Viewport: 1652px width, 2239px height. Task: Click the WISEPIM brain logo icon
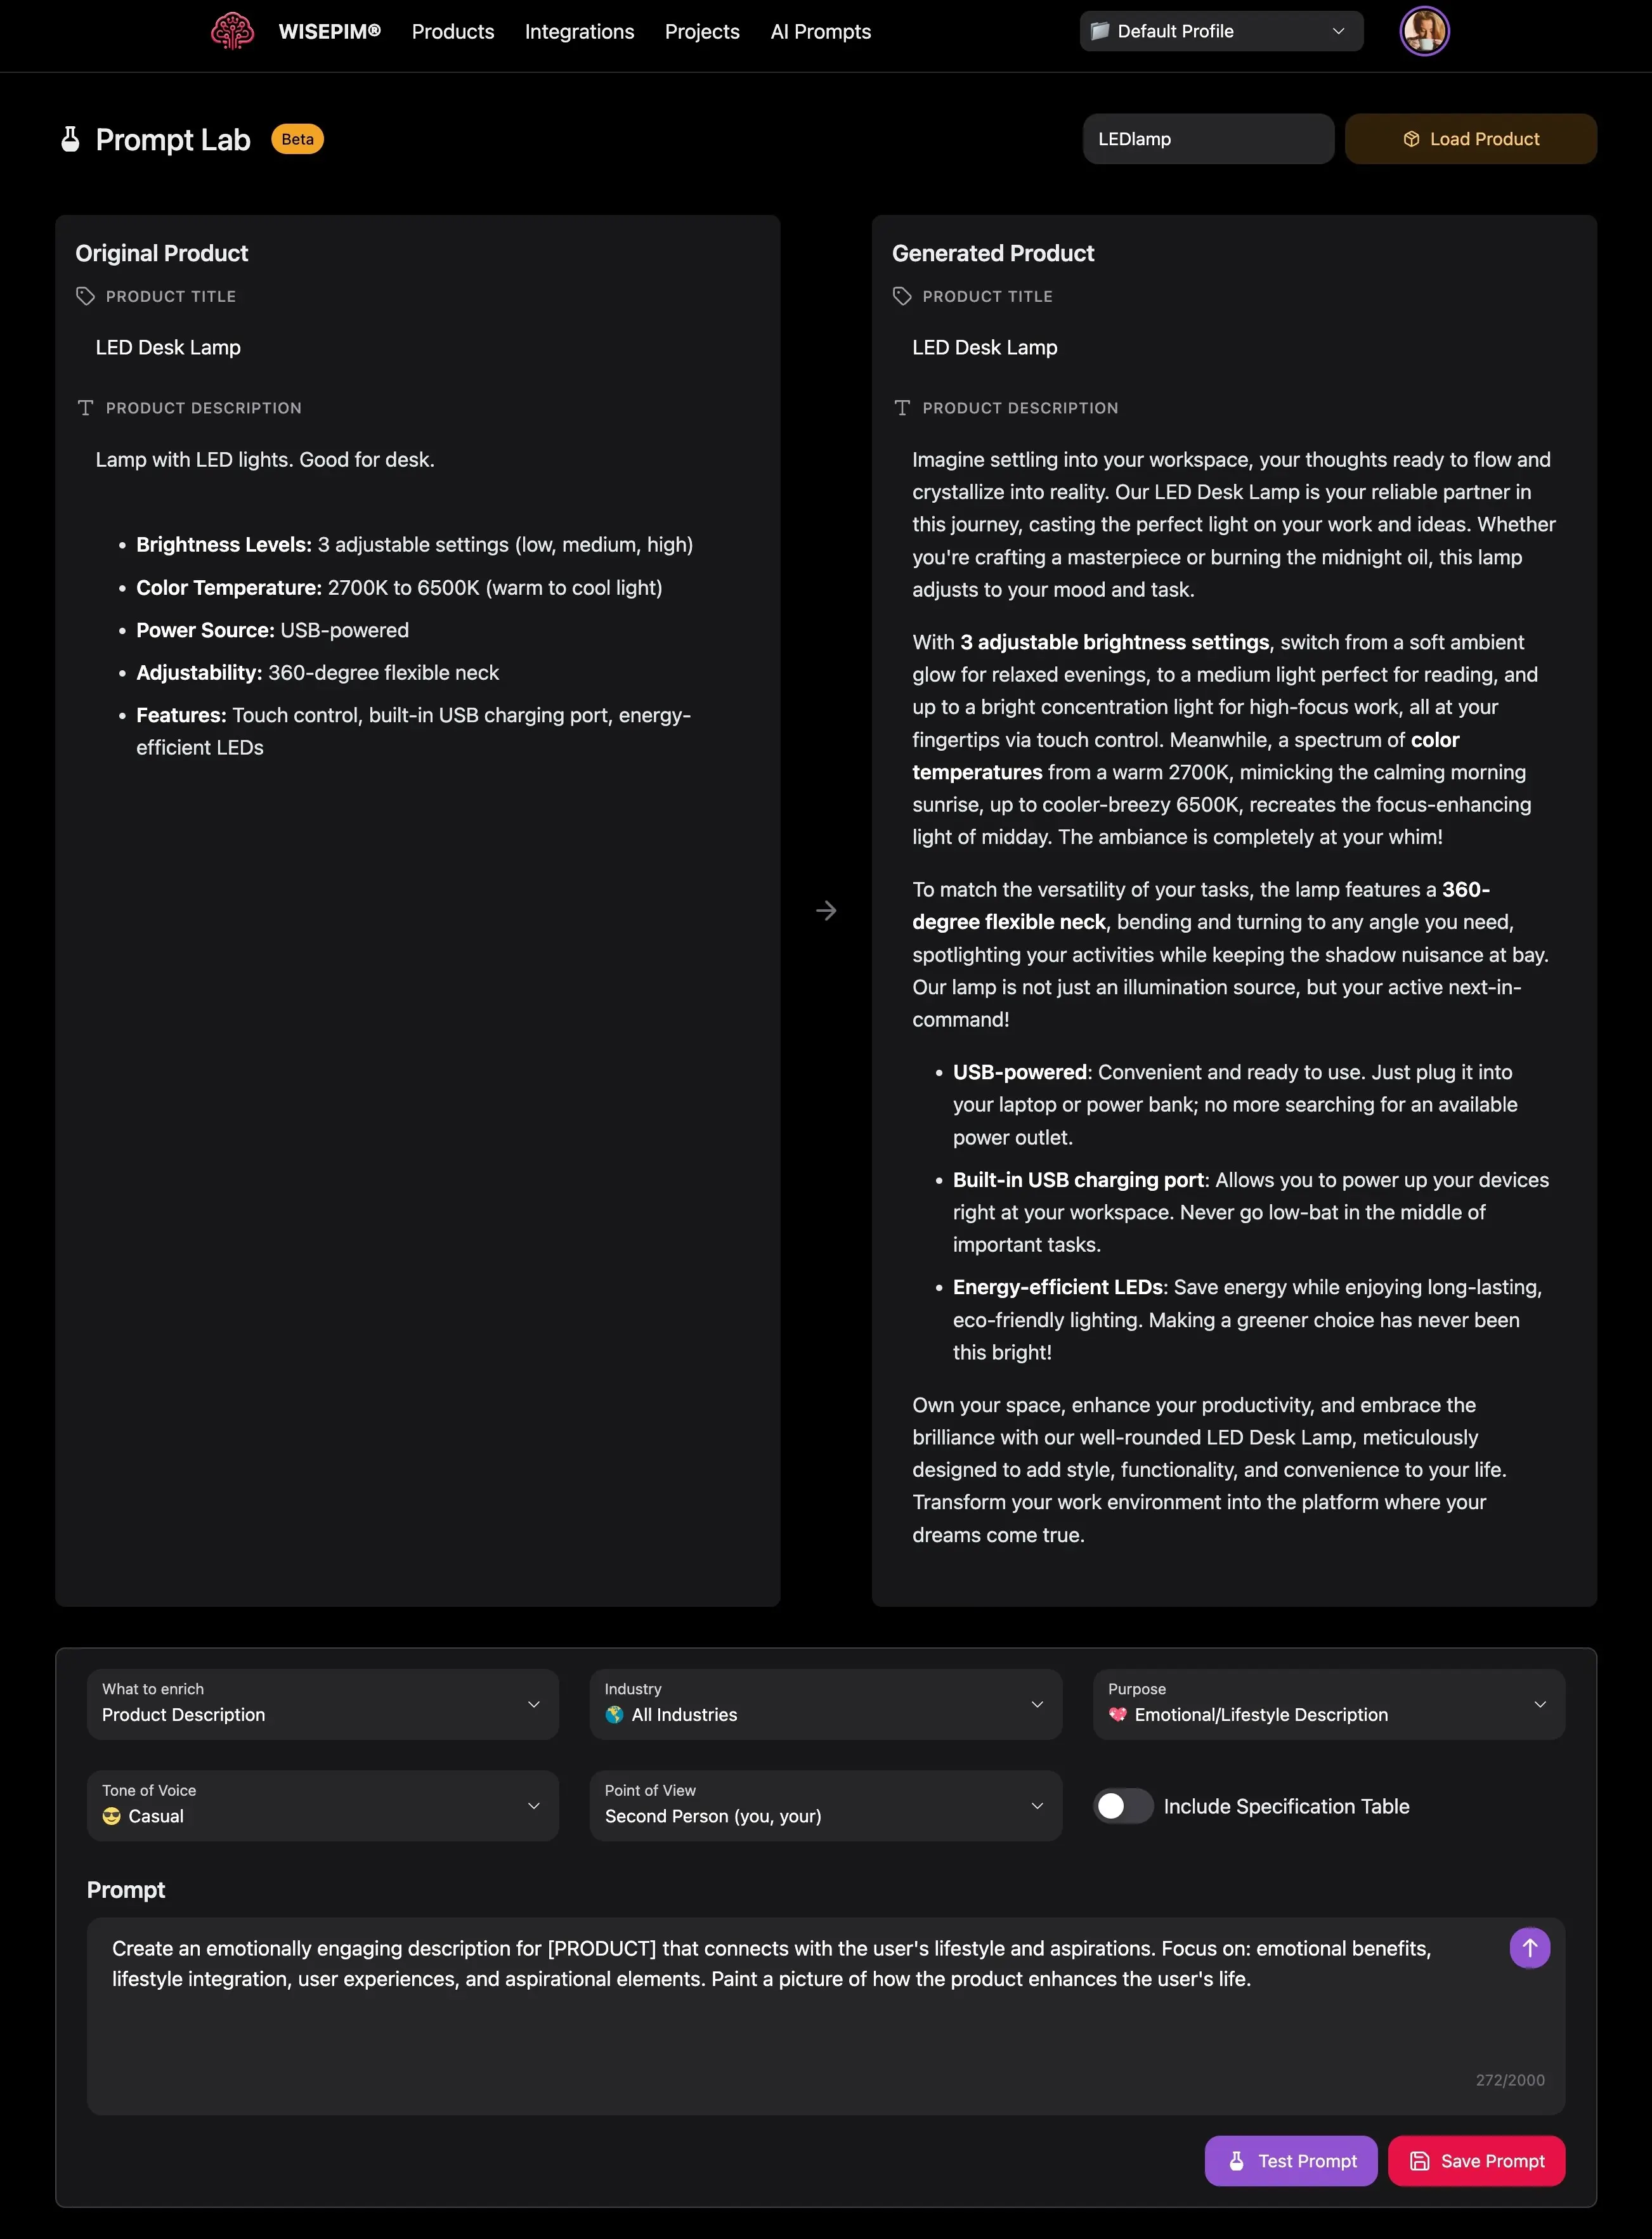pyautogui.click(x=232, y=31)
